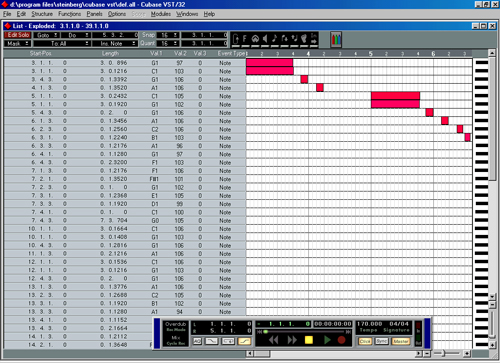The height and width of the screenshot is (363, 500).
Task: Toggle the Sync button in the transport
Action: (382, 341)
